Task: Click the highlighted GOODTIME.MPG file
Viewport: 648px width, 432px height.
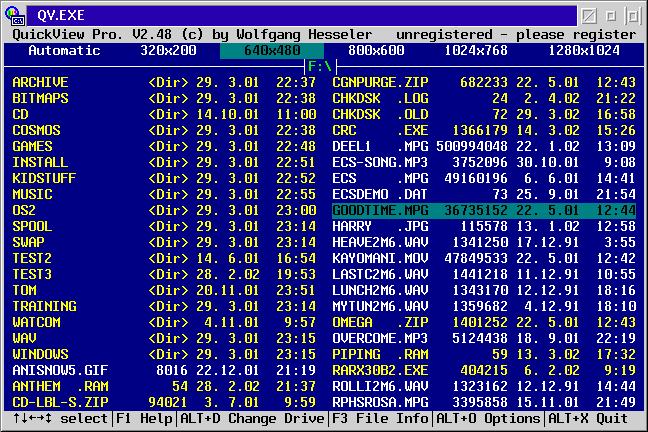Action: pyautogui.click(x=484, y=210)
